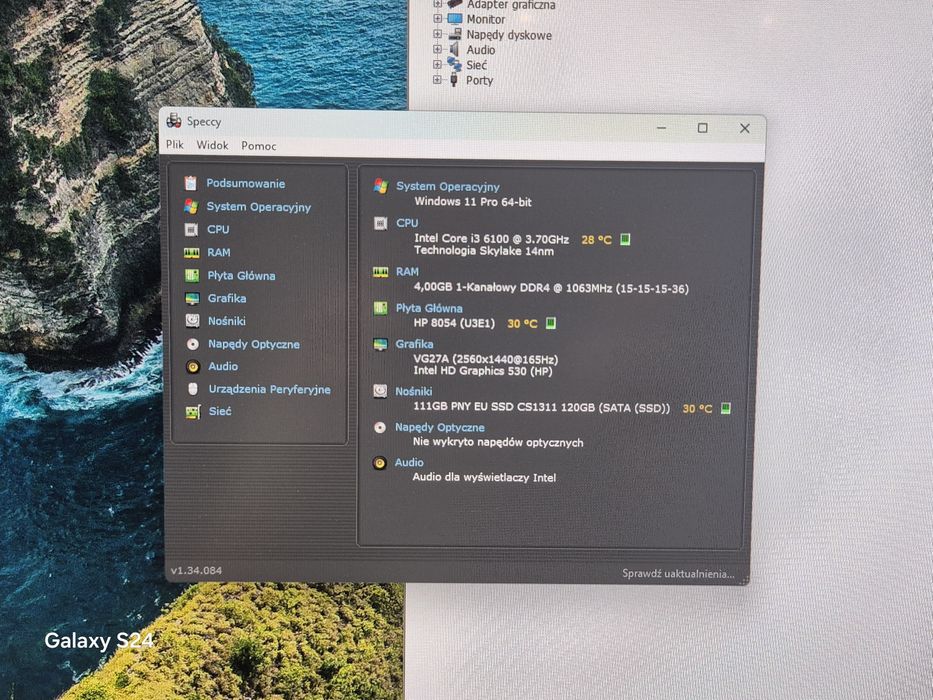933x700 pixels.
Task: Expand the Audio node in background tree
Action: 437,49
